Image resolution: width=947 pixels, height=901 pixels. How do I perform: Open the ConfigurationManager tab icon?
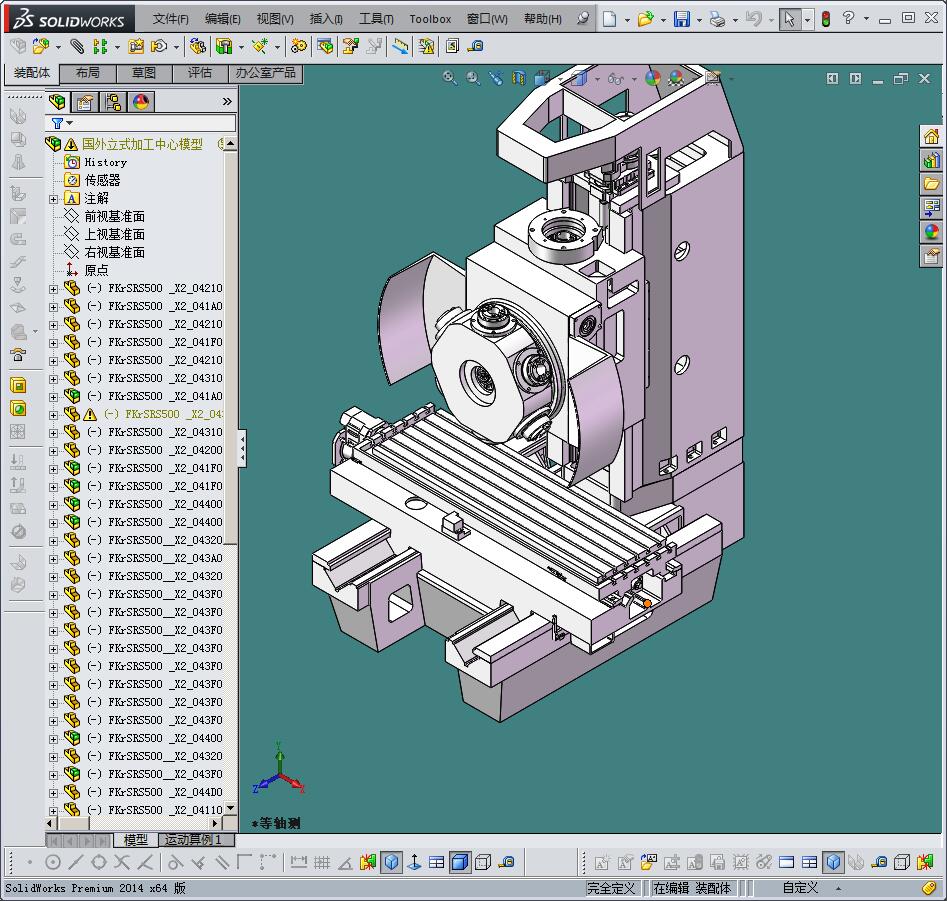(113, 101)
